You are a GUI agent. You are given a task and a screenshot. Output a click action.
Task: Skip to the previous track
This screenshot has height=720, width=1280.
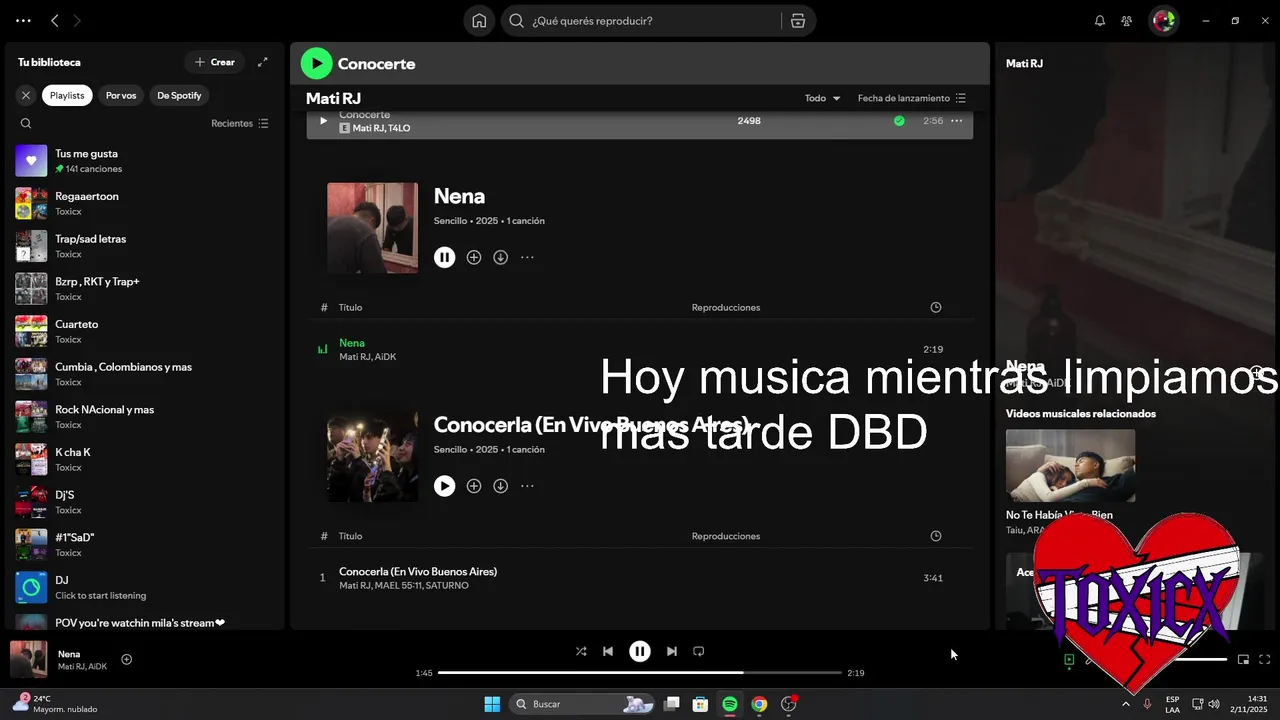[x=608, y=651]
